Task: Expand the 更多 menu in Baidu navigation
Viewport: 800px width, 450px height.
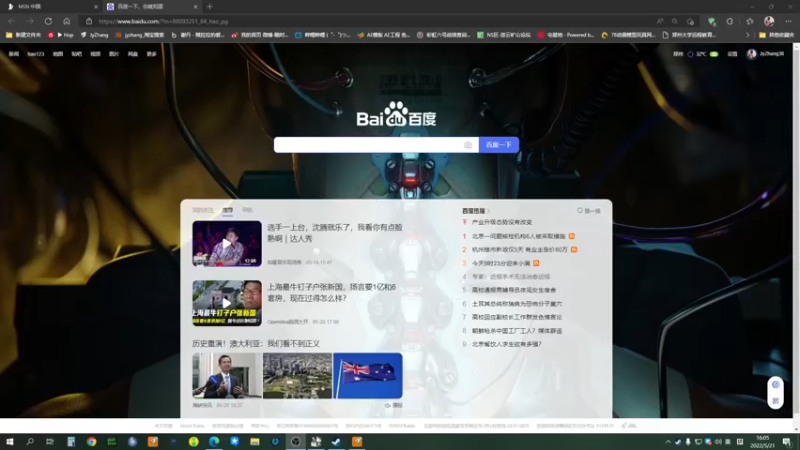Action: [152, 54]
